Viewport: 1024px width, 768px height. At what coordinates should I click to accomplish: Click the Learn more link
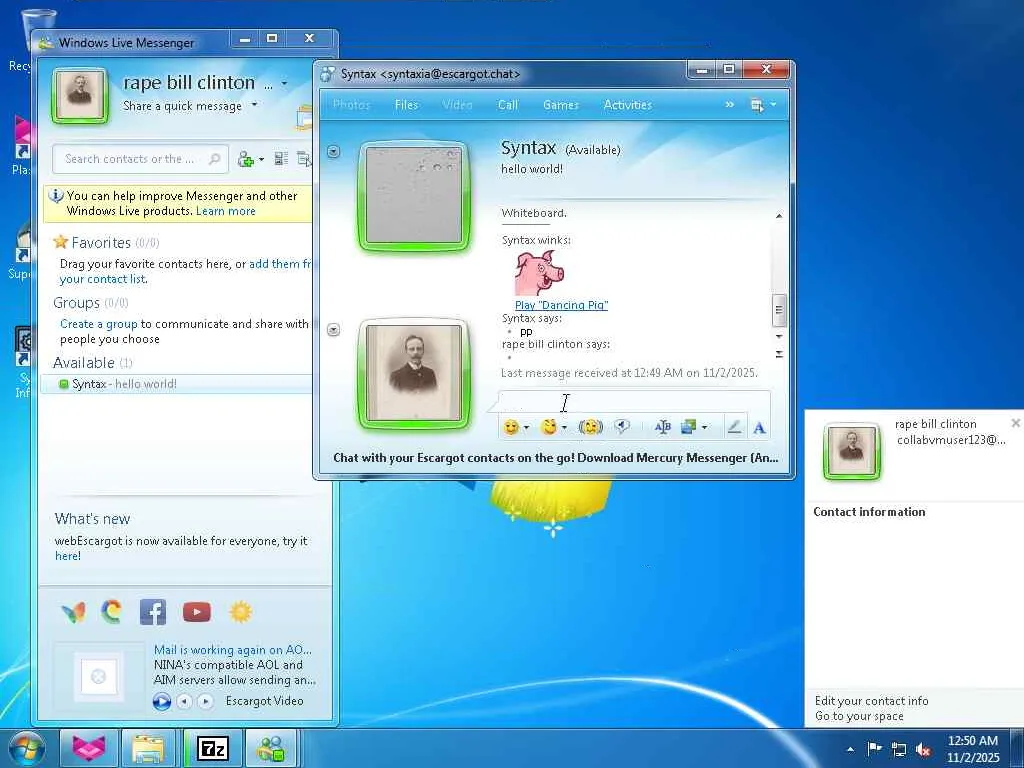225,211
